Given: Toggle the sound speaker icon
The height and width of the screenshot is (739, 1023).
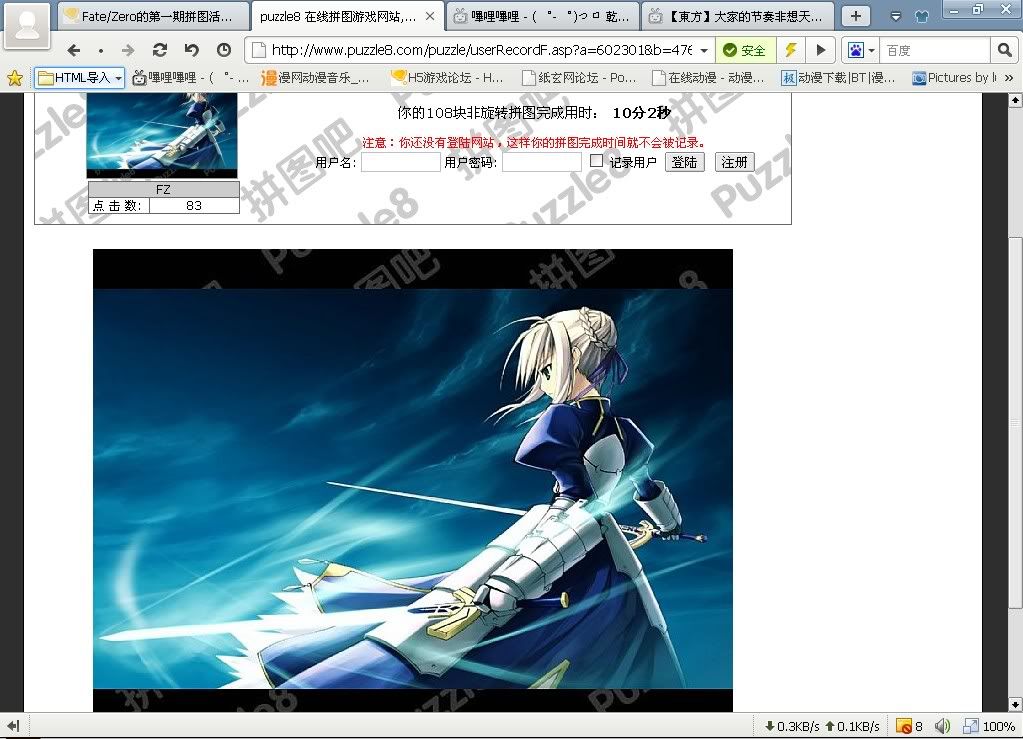Looking at the screenshot, I should pyautogui.click(x=942, y=726).
